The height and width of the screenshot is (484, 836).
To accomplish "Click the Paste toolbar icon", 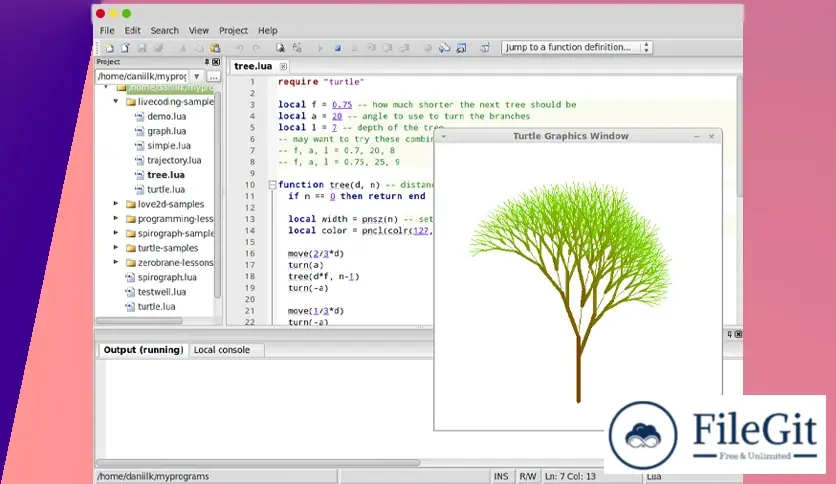I will (215, 48).
